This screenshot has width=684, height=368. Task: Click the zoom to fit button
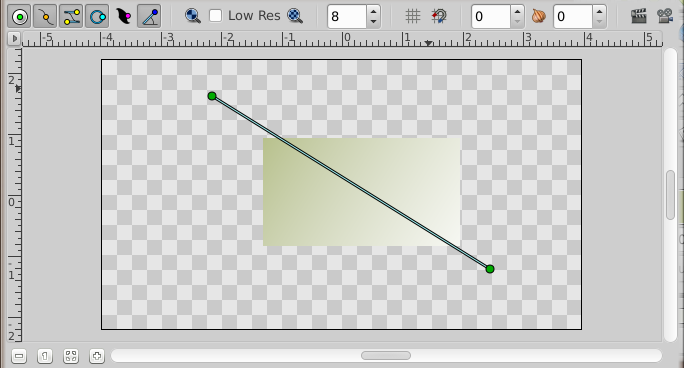click(x=71, y=356)
